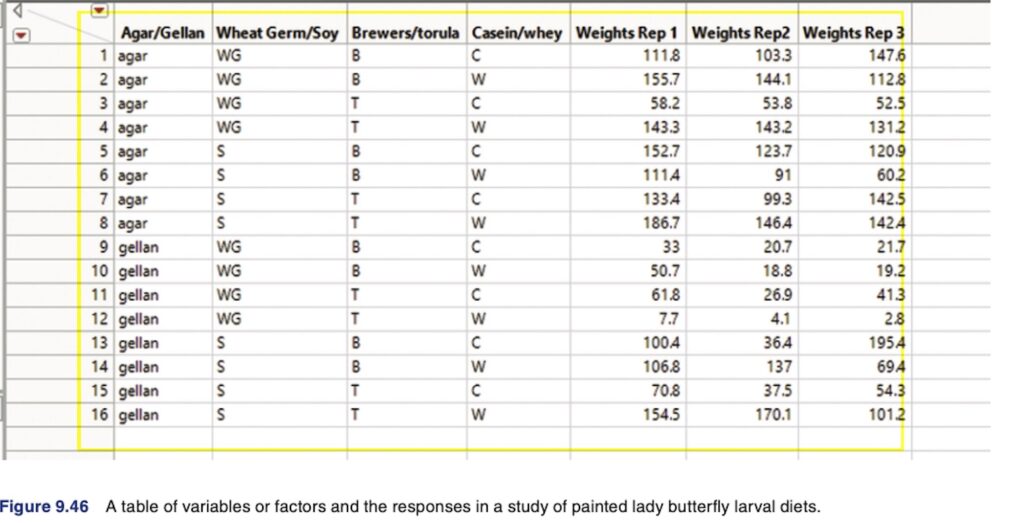The width and height of the screenshot is (1024, 523).
Task: Select the Brewers/torula column header
Action: (407, 33)
